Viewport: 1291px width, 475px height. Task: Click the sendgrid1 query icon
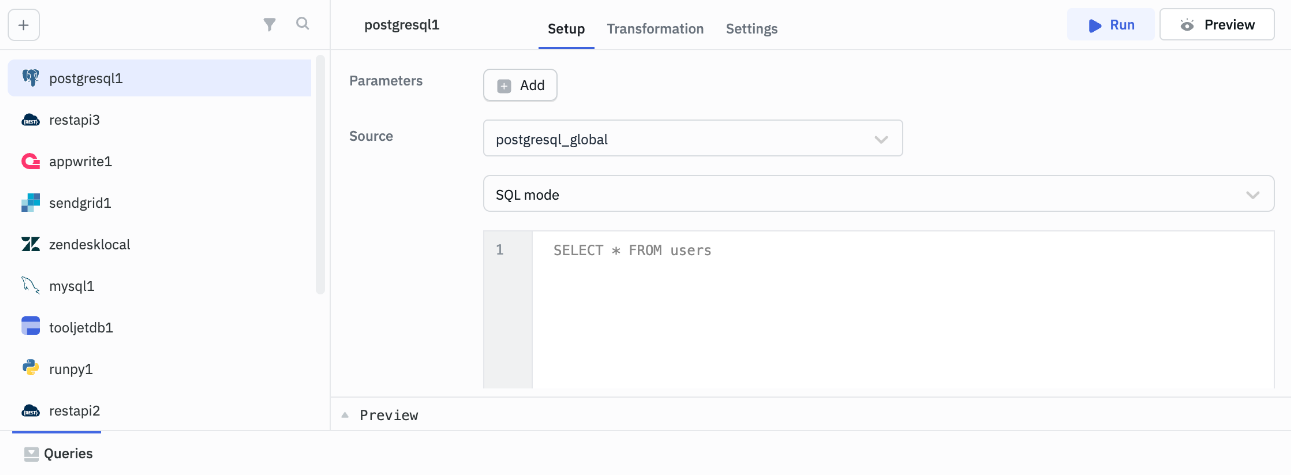30,203
